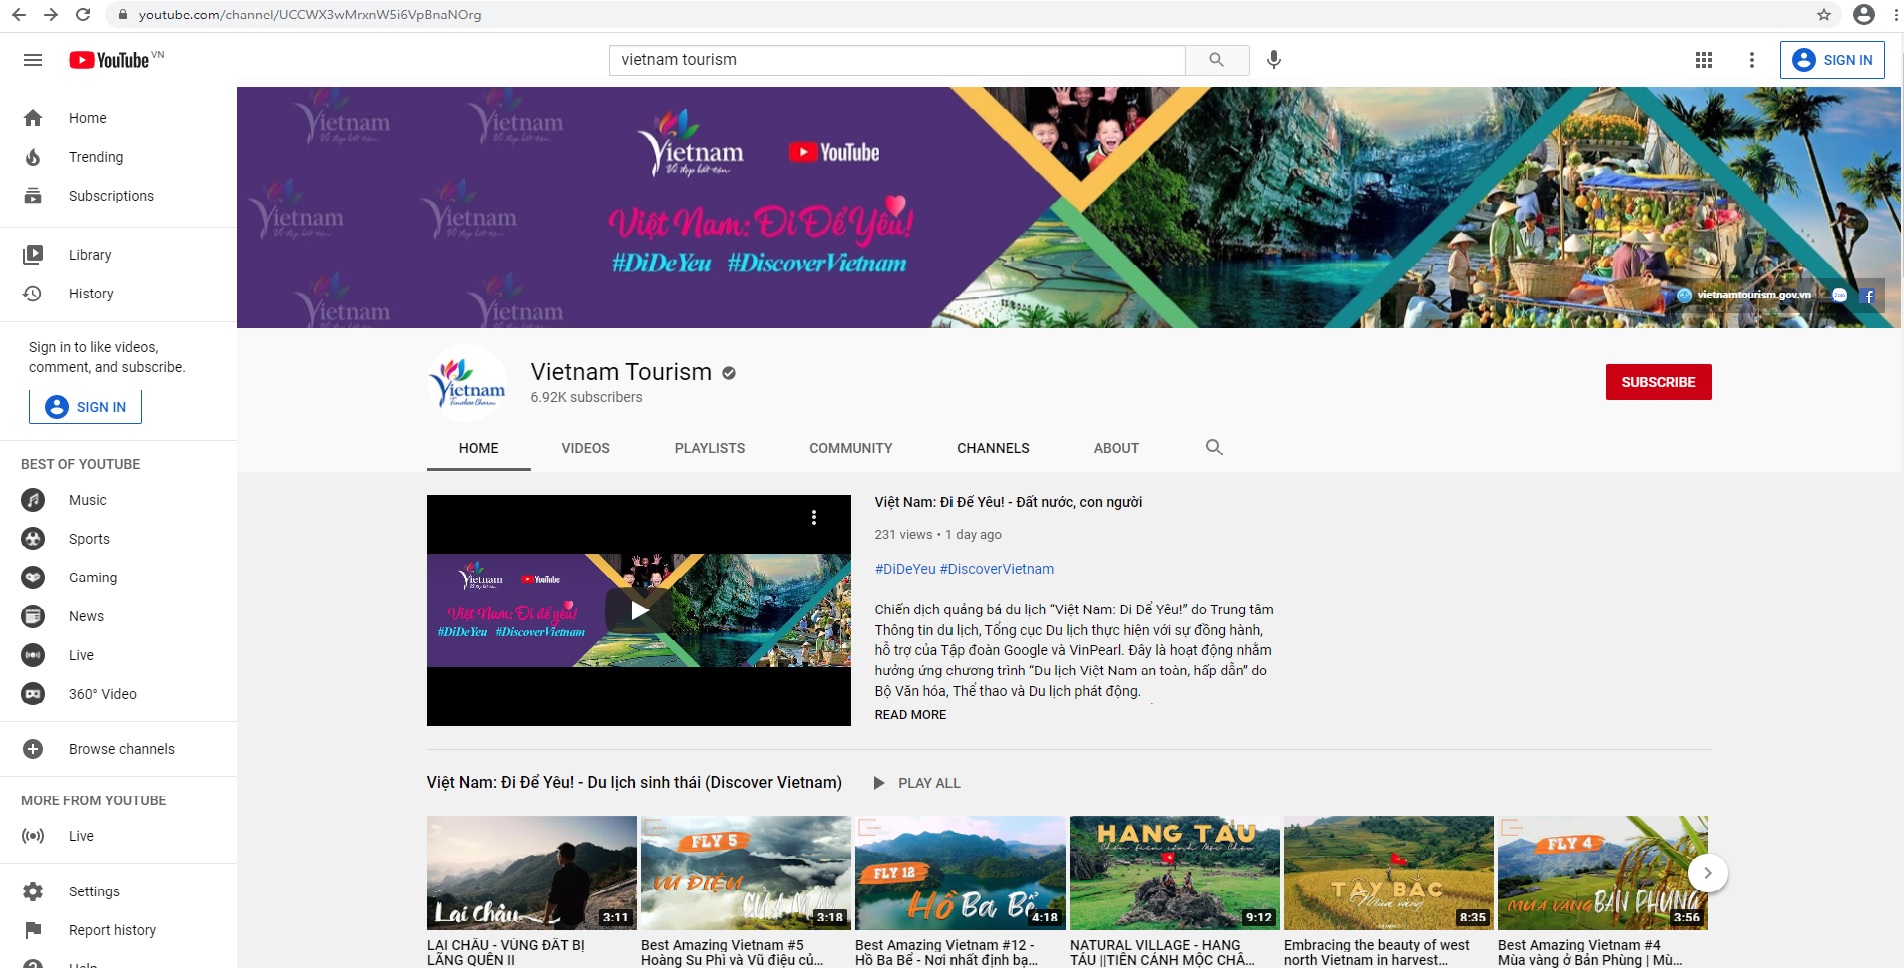The image size is (1904, 968).
Task: Switch to the HOME tab
Action: 478,448
